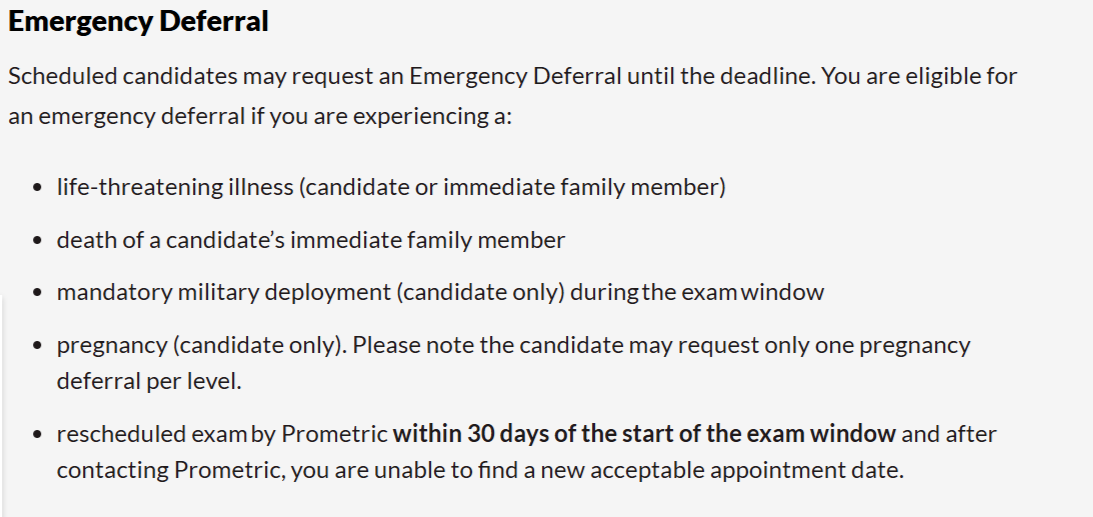Click the text mandatory military deployment
Image resolution: width=1093 pixels, height=517 pixels.
[224, 292]
